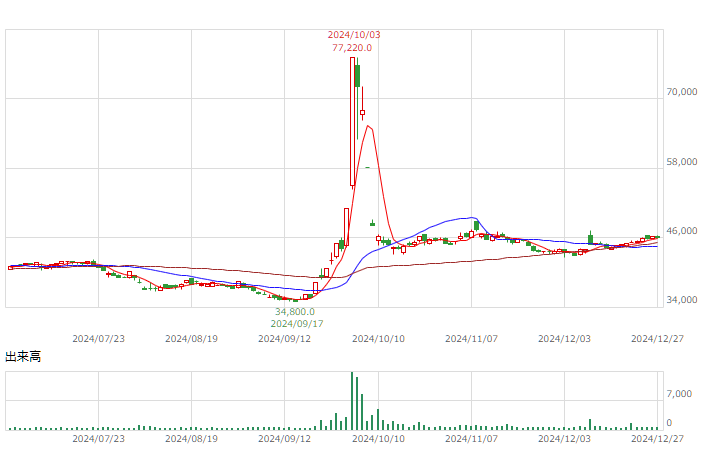Image resolution: width=705 pixels, height=453 pixels.
Task: Click the peak price value 77,220.0
Action: [352, 48]
